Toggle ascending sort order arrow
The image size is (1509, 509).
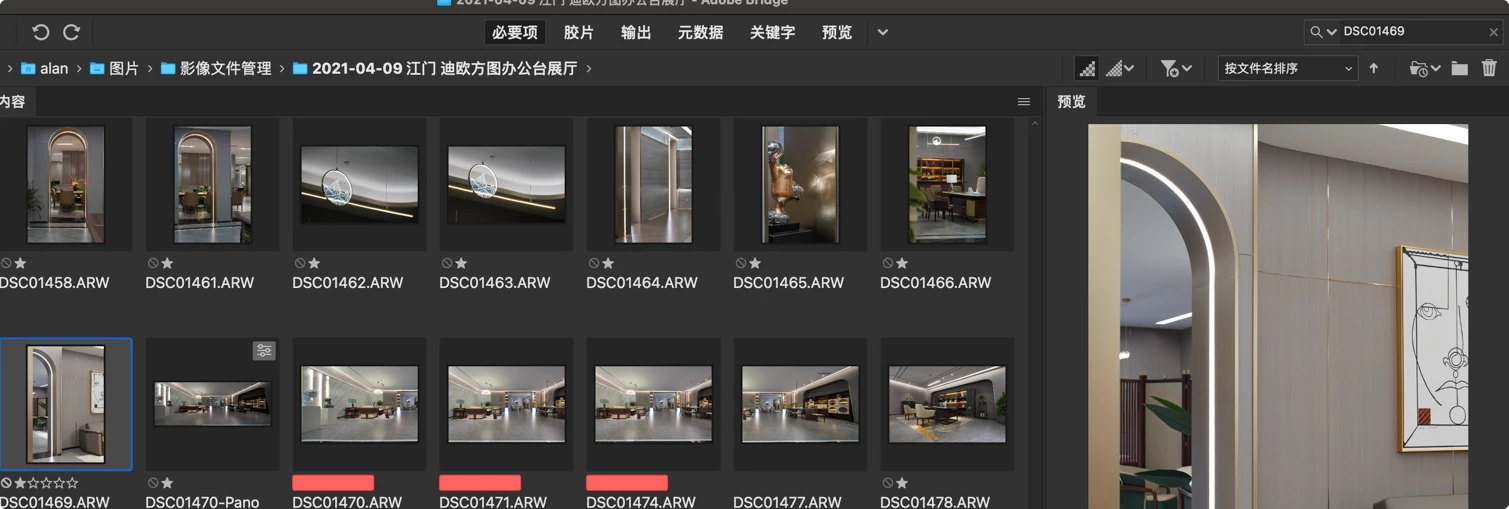1374,68
